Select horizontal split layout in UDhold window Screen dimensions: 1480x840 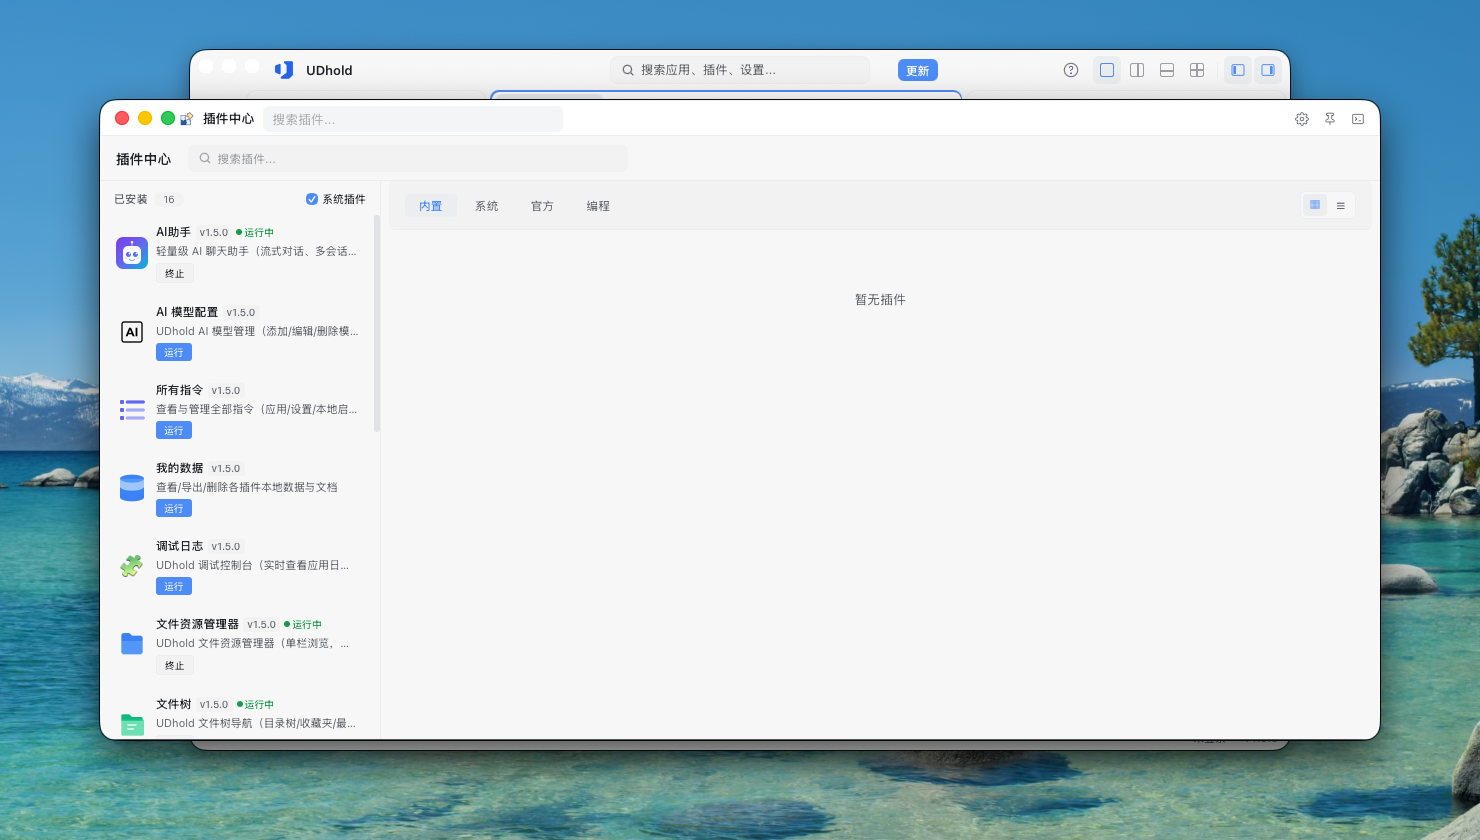coord(1167,70)
